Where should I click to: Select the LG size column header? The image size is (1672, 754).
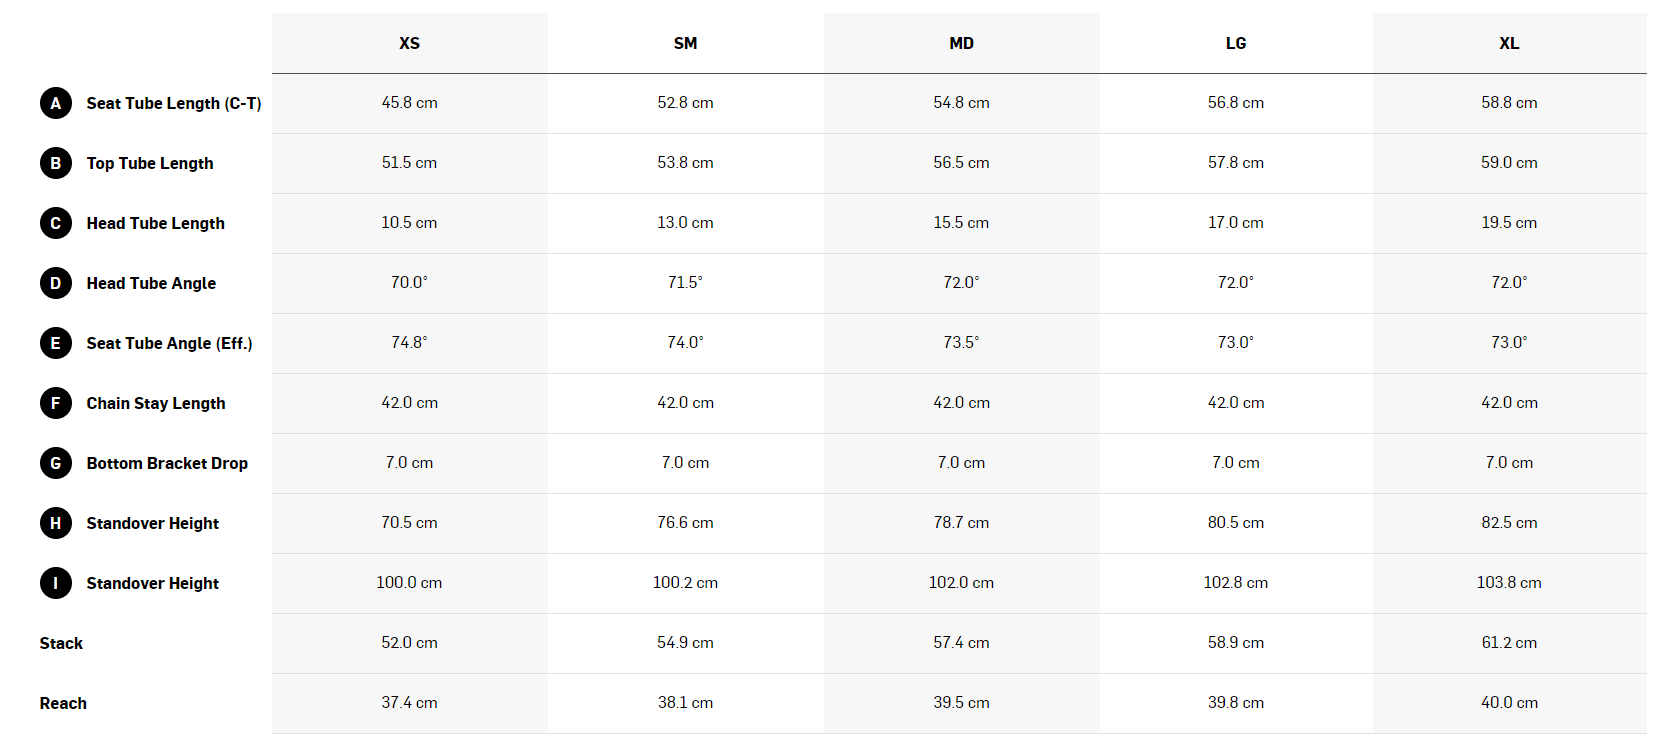(1236, 43)
